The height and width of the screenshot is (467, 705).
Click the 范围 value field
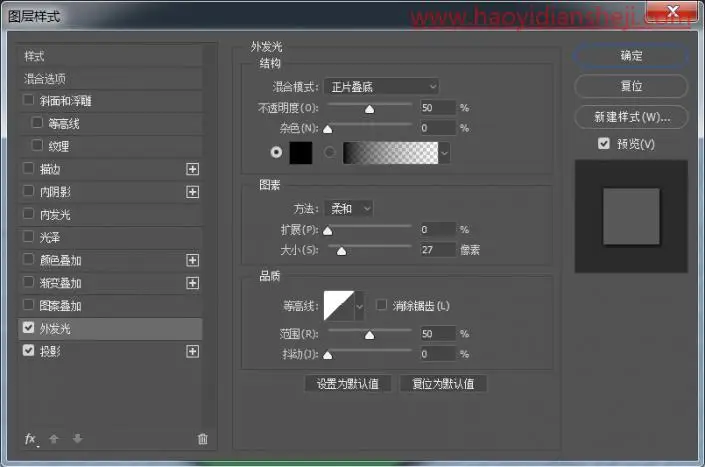(438, 334)
